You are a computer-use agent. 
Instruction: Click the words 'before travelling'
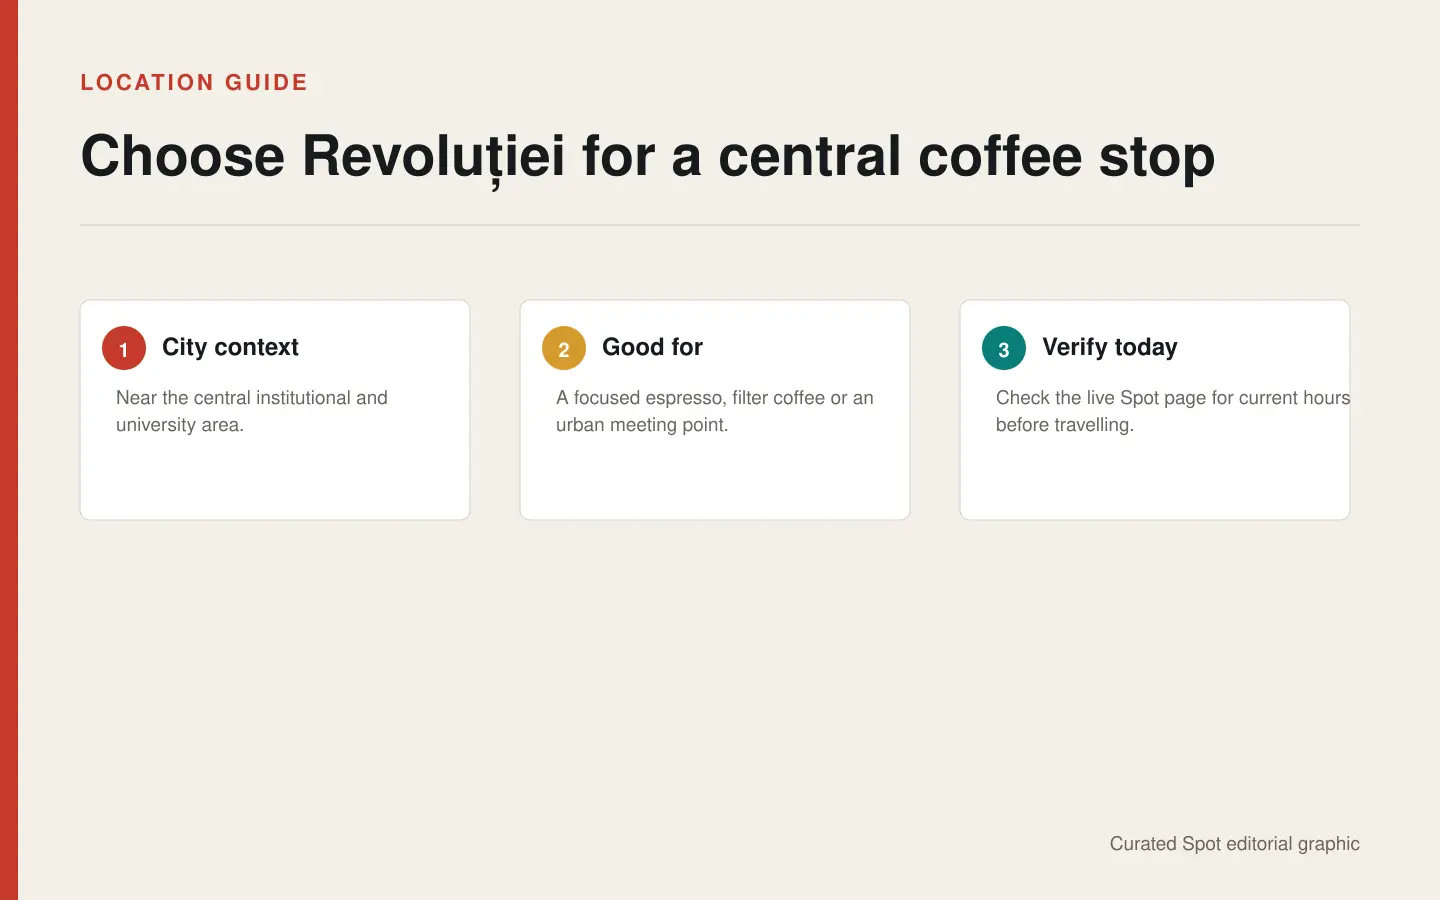[1063, 425]
